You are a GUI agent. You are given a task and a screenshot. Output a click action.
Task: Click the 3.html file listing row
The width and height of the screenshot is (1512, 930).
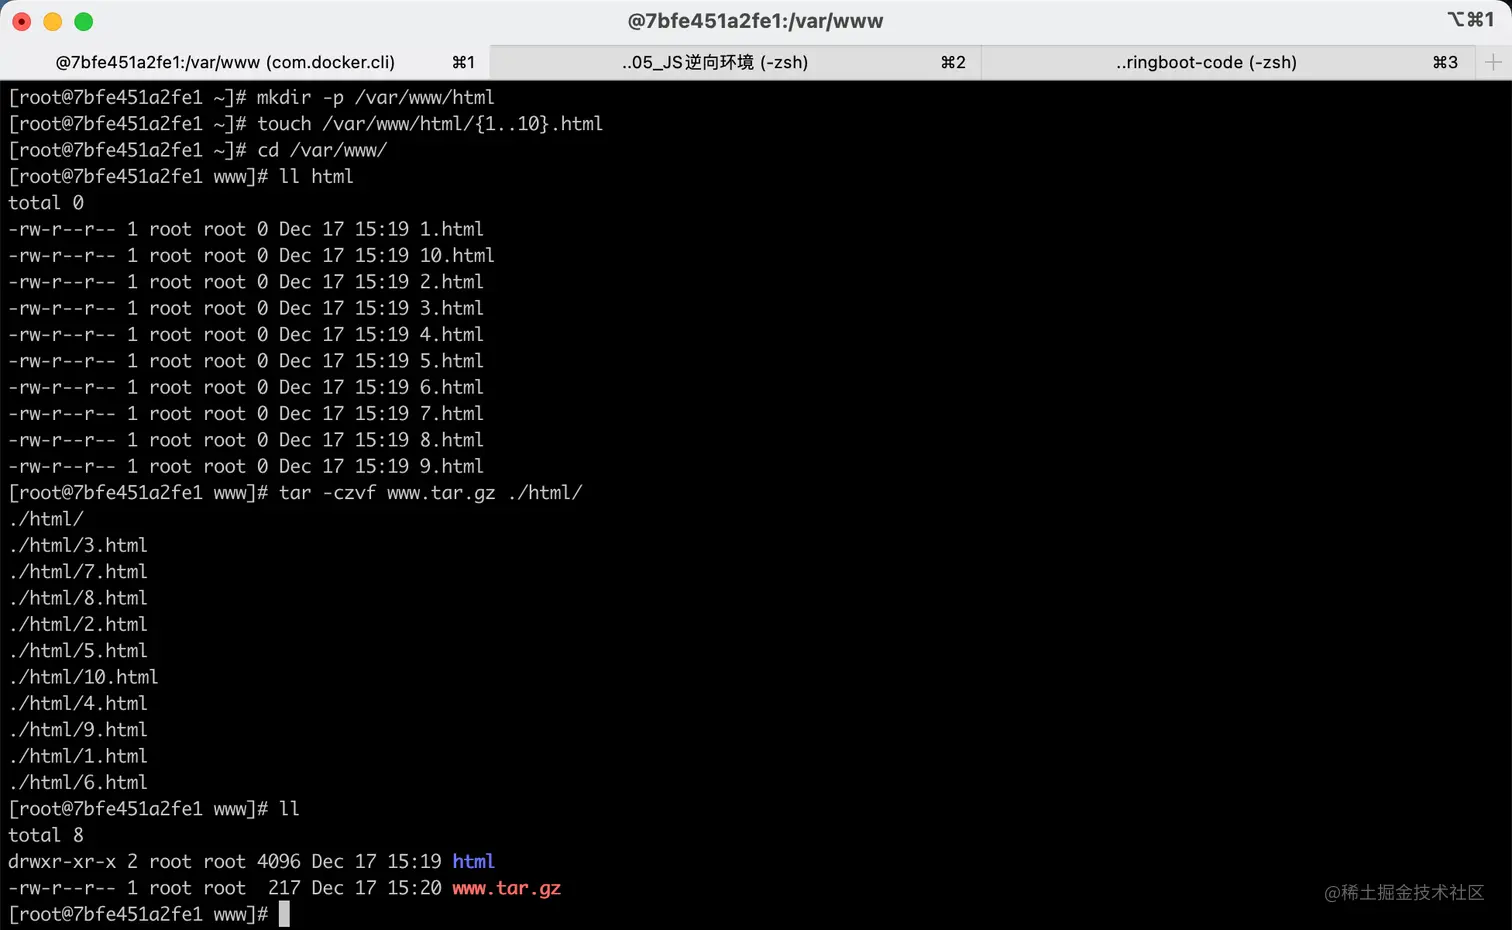[x=246, y=308]
